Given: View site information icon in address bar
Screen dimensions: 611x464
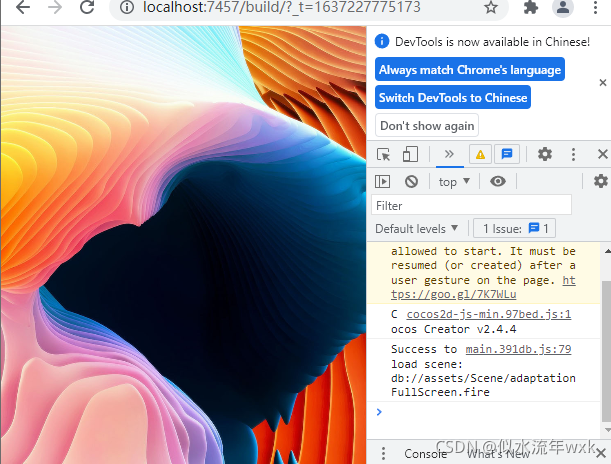Looking at the screenshot, I should tap(127, 7).
